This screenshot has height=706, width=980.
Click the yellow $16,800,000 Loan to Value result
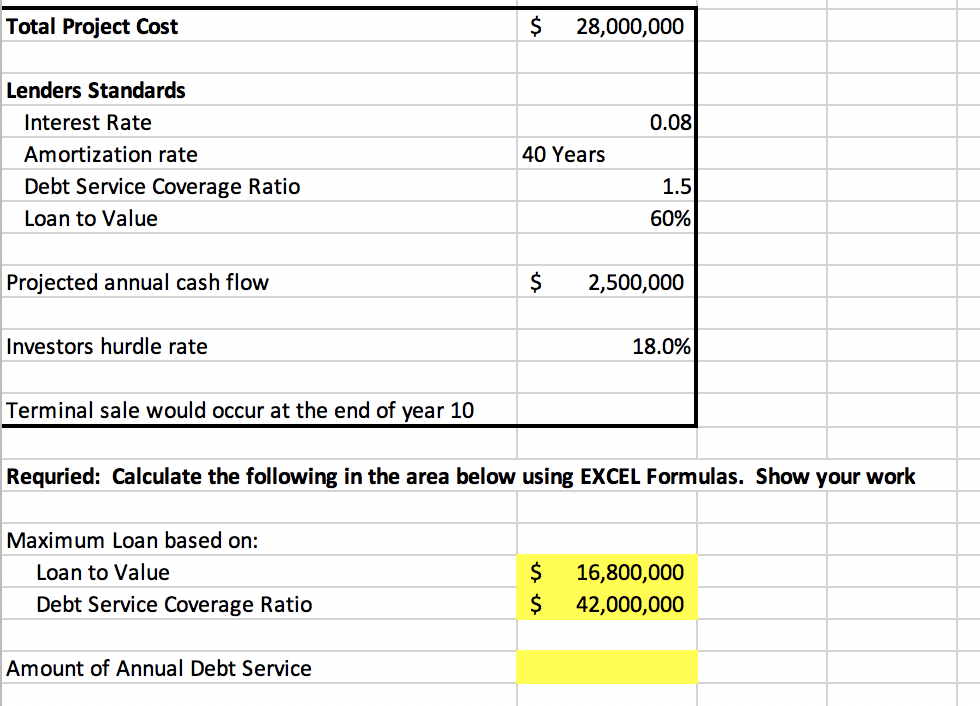pyautogui.click(x=605, y=572)
